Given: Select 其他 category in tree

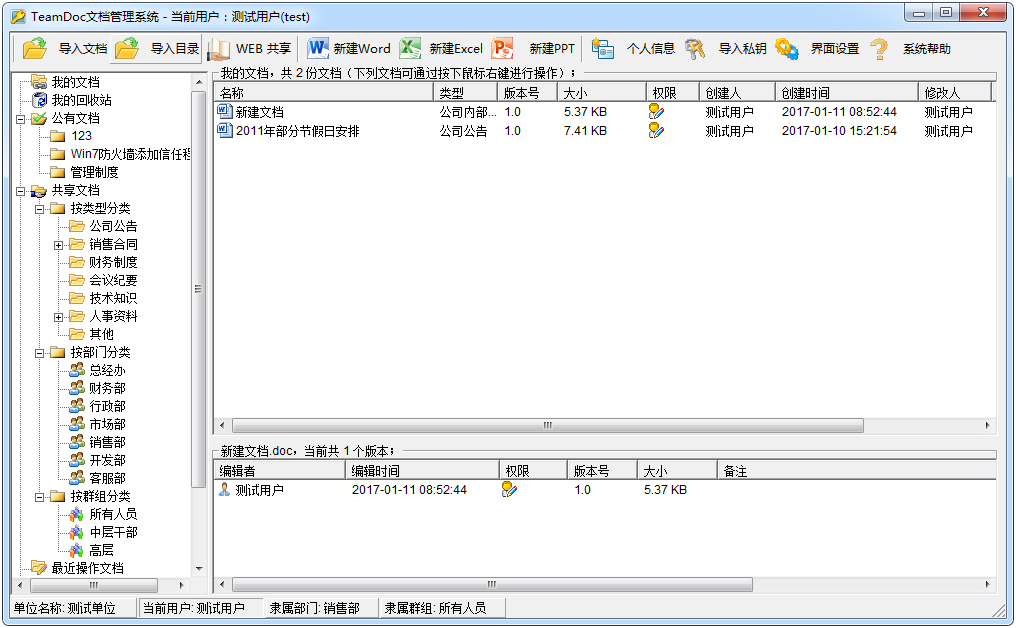Looking at the screenshot, I should (x=102, y=334).
